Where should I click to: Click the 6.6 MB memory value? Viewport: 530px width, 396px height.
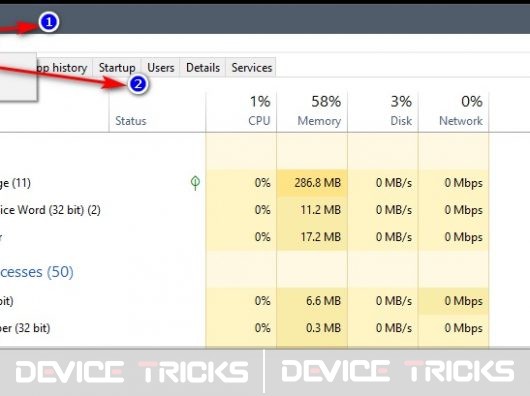[x=323, y=301]
